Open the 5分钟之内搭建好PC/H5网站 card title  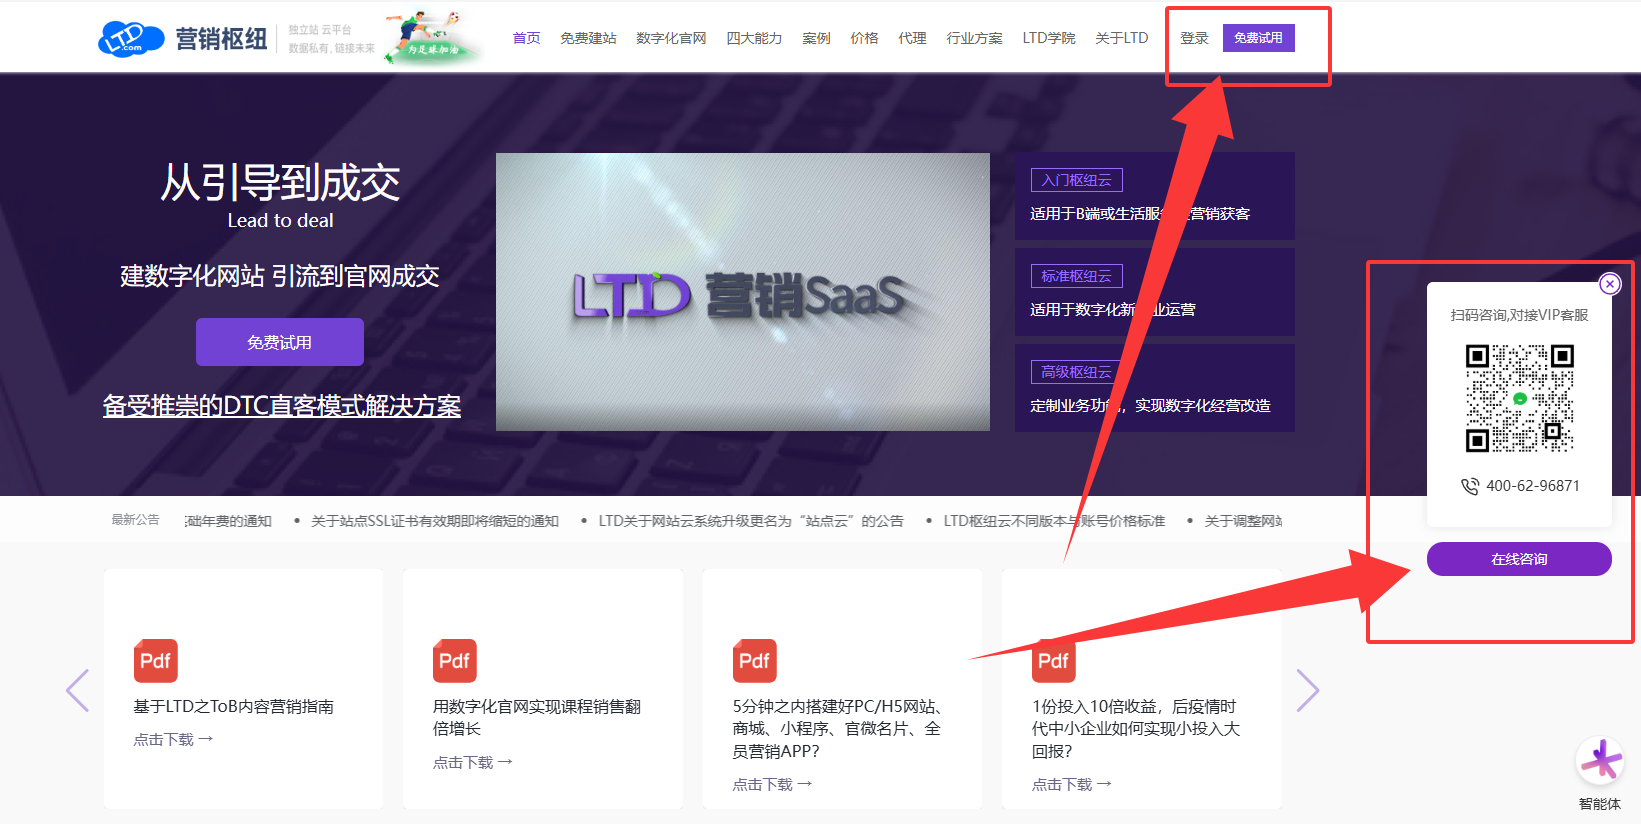pyautogui.click(x=837, y=729)
